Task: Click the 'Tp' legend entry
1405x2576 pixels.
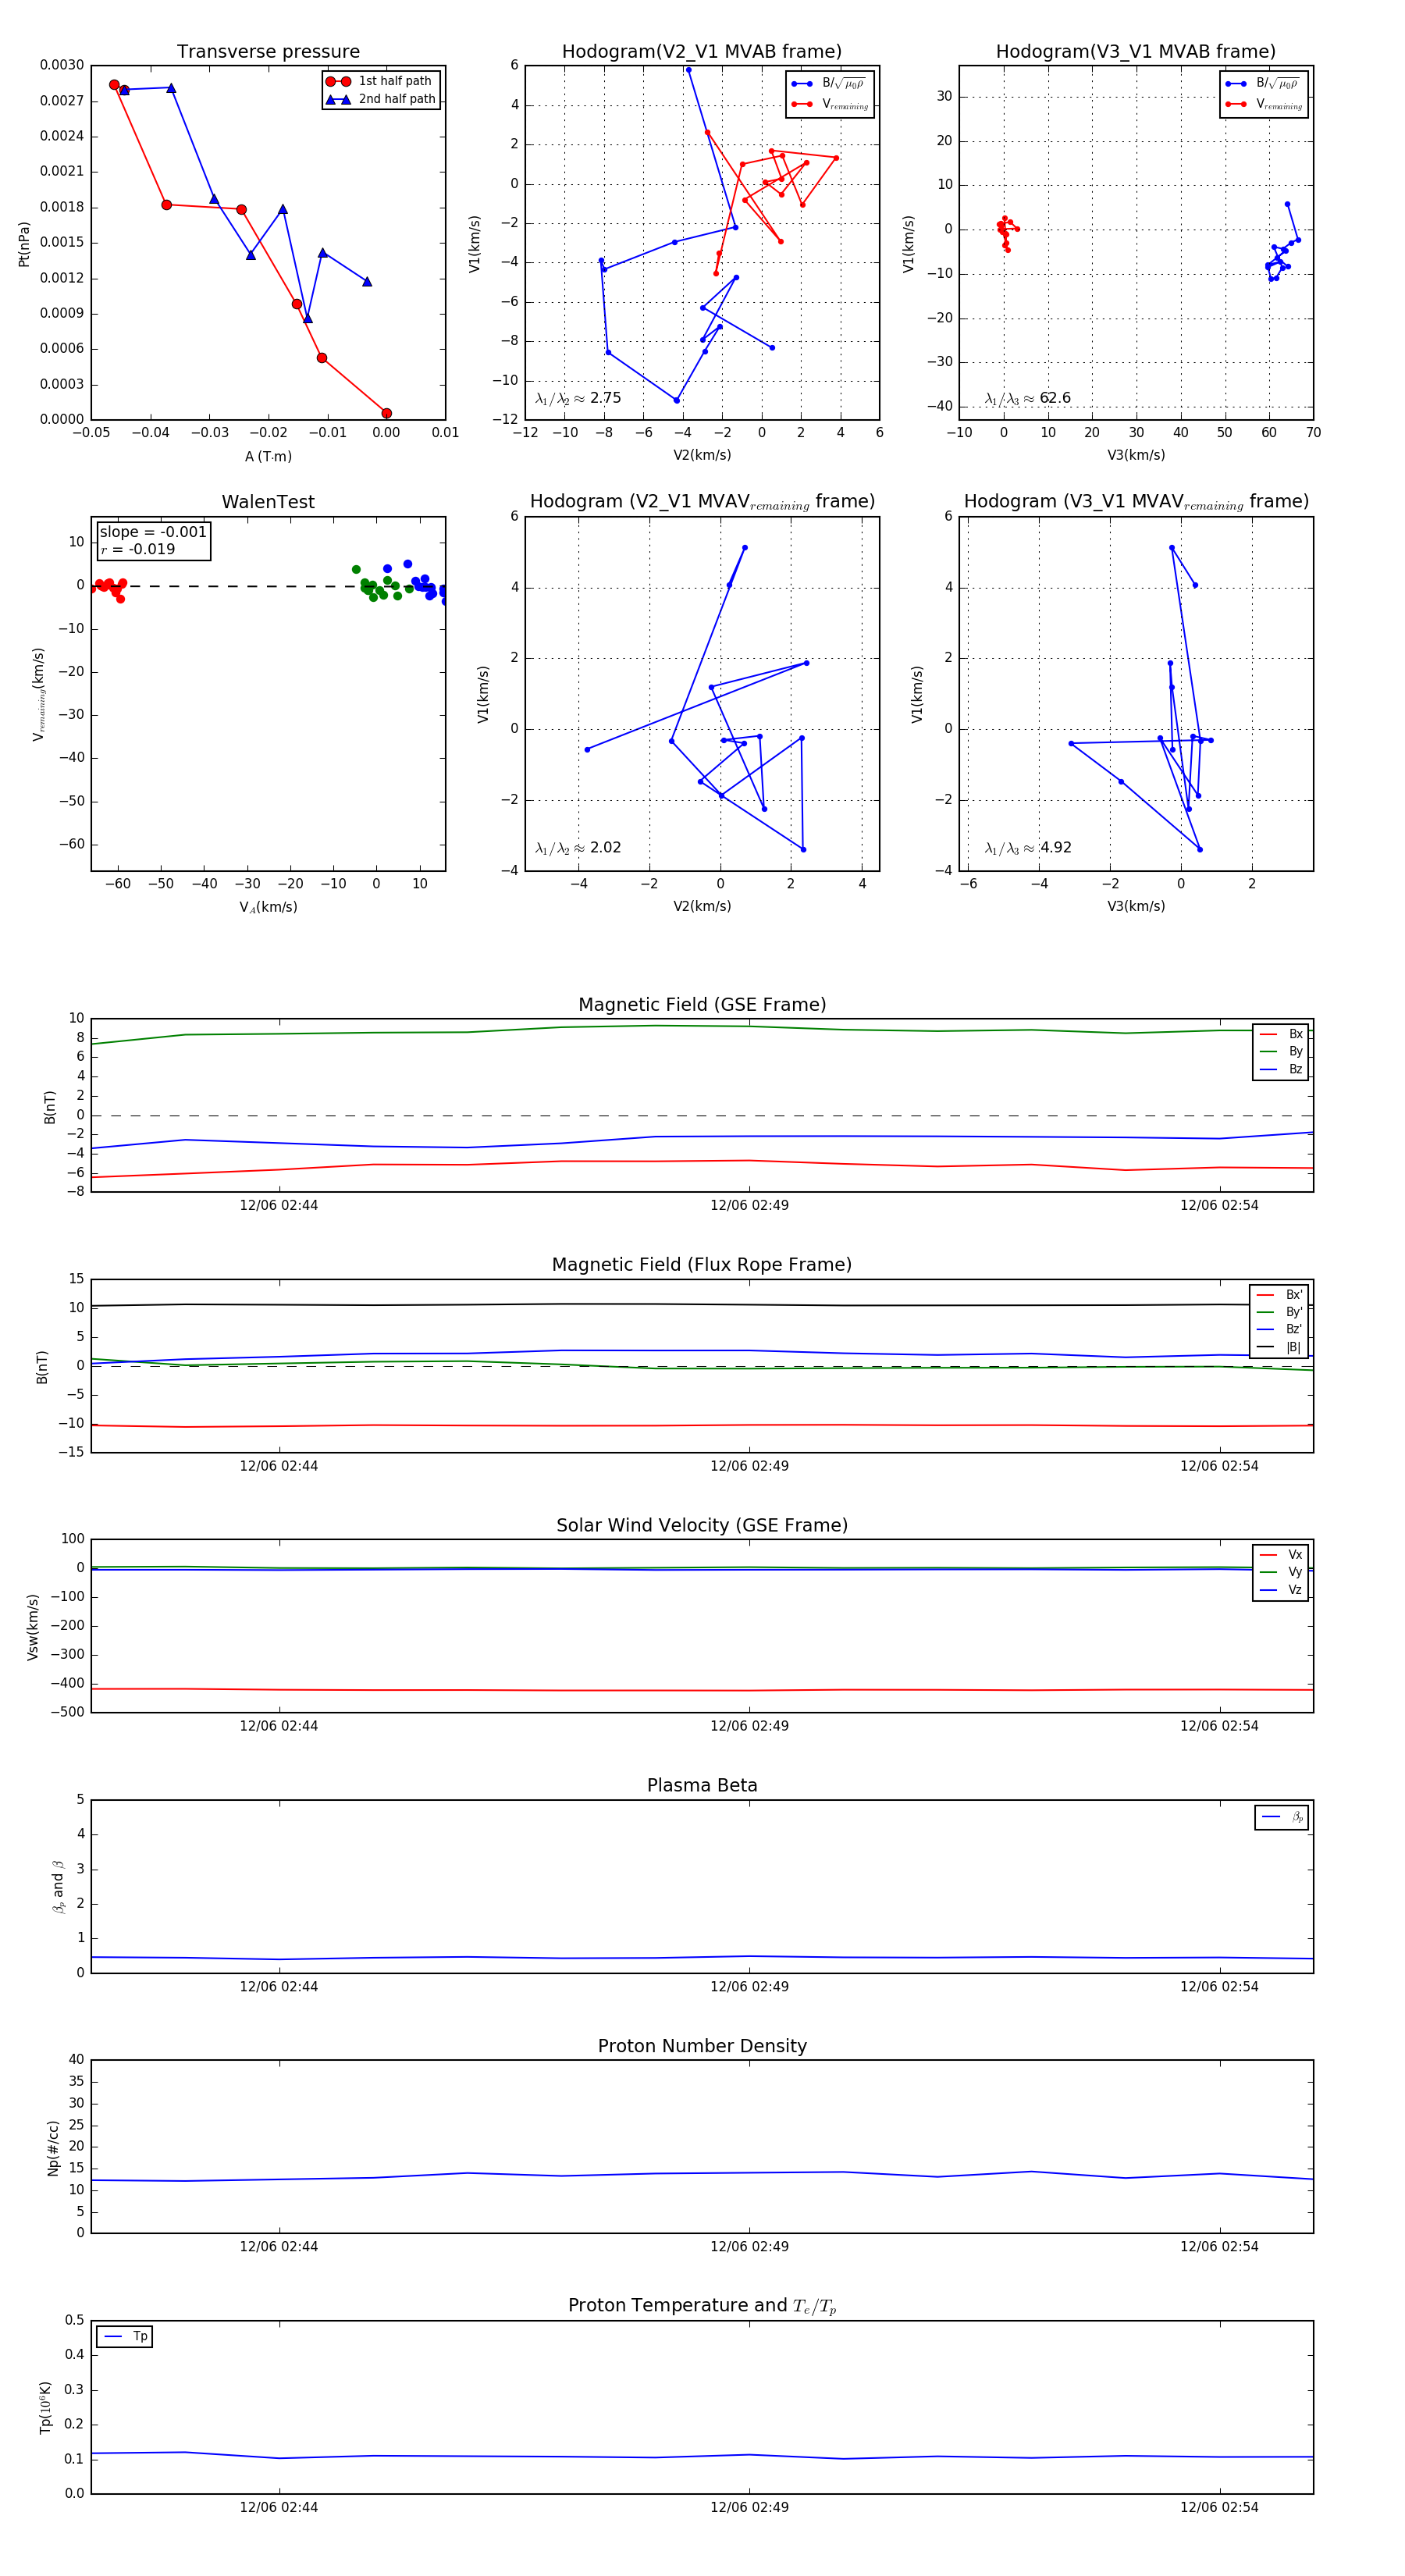Action: tap(125, 2337)
